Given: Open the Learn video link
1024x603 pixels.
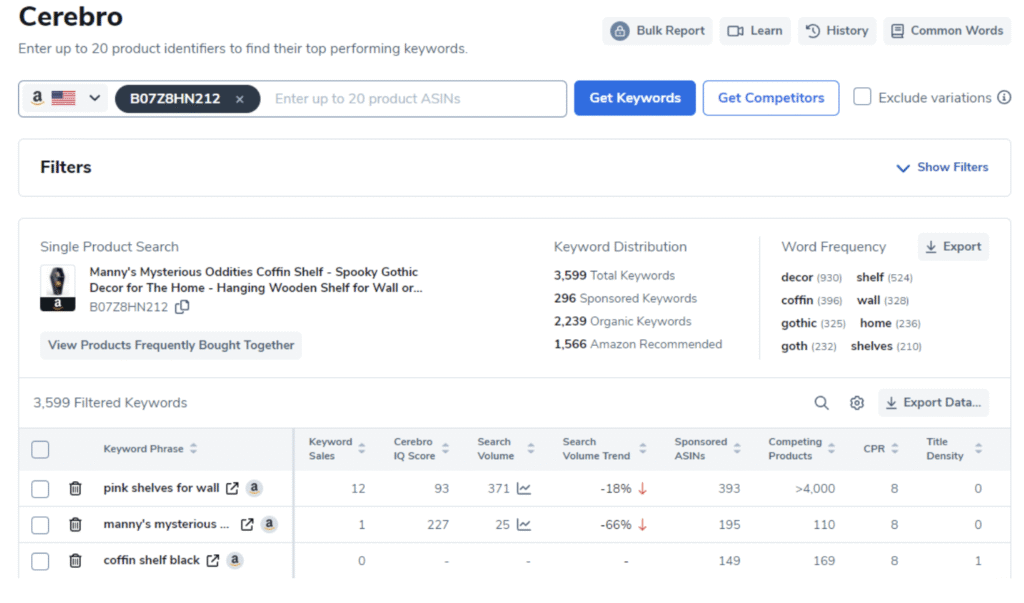Looking at the screenshot, I should click(755, 31).
